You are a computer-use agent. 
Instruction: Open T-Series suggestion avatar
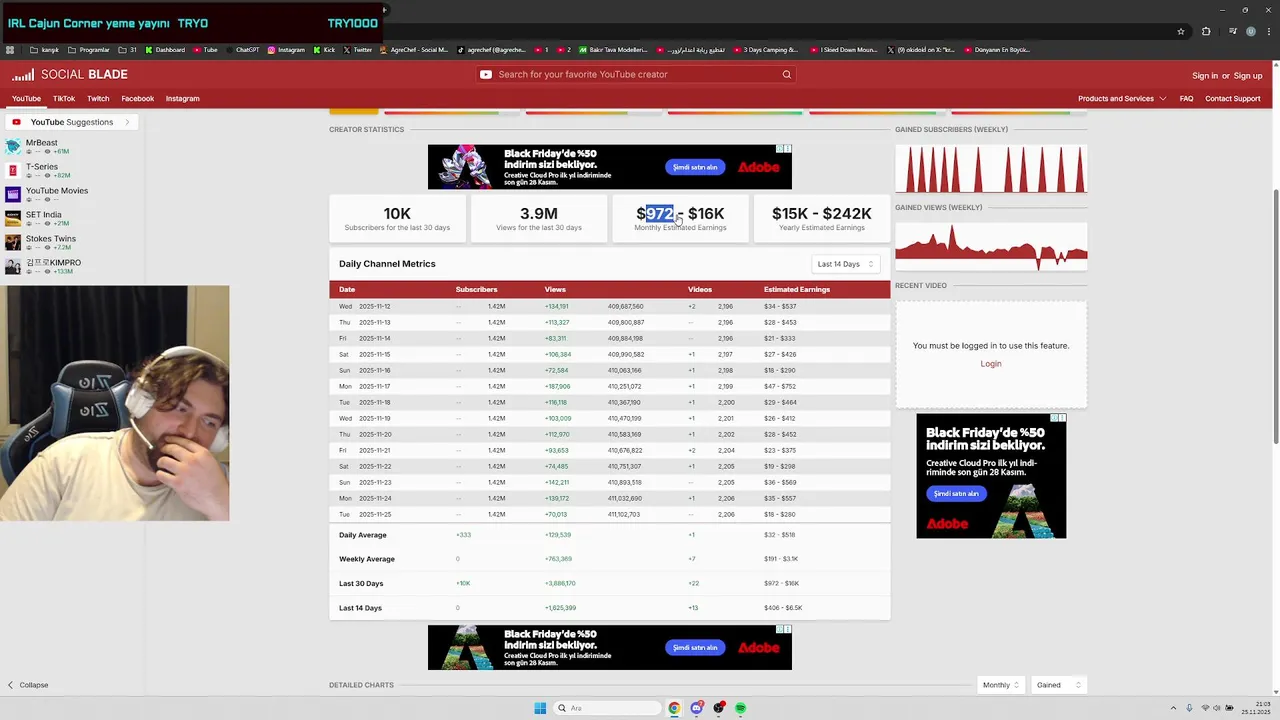13,171
